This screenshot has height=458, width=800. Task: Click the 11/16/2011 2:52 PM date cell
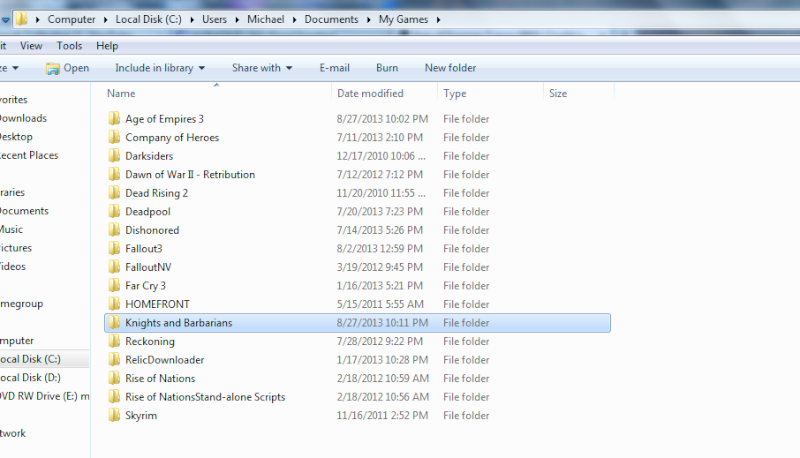pyautogui.click(x=382, y=416)
